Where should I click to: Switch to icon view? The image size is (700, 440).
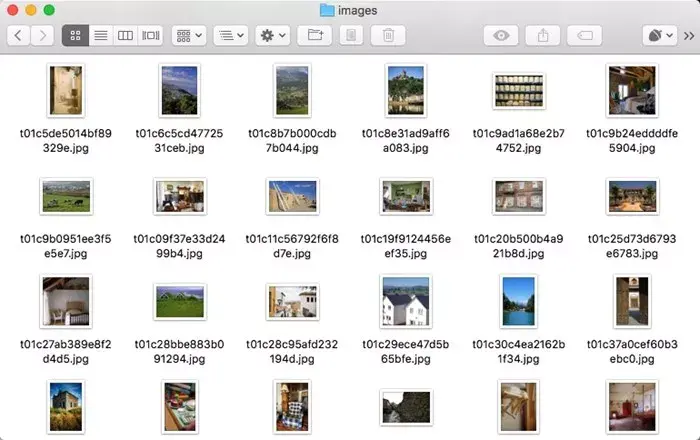pyautogui.click(x=75, y=35)
